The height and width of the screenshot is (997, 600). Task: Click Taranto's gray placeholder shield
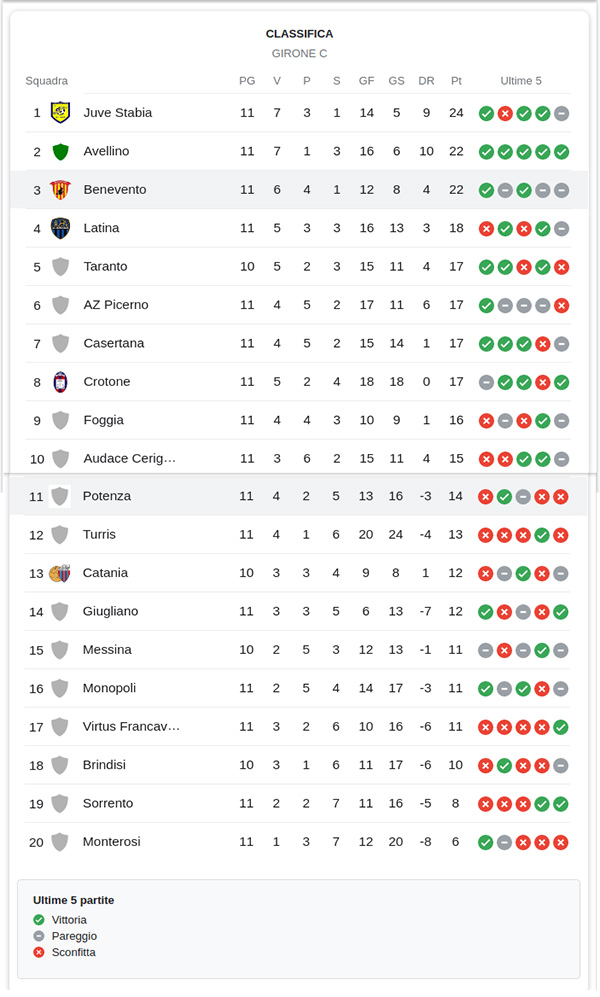pyautogui.click(x=60, y=266)
